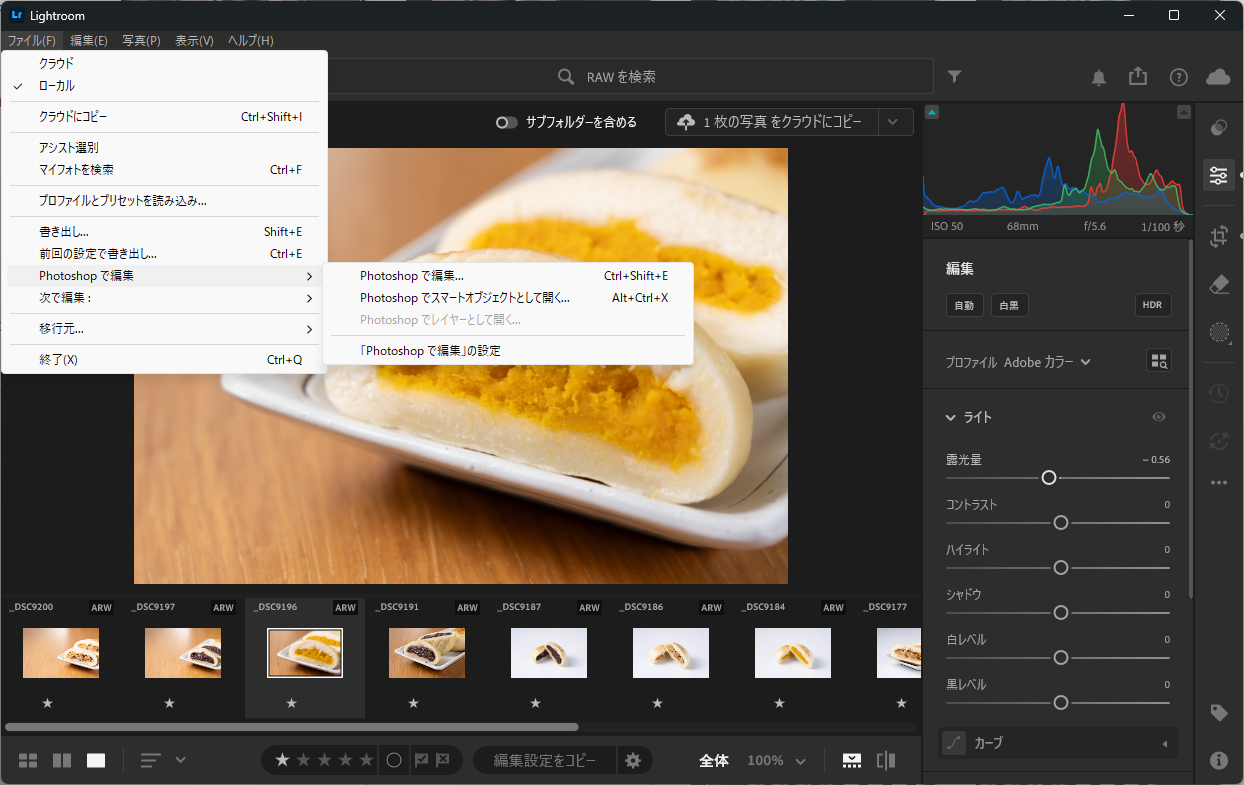Collapse the ライト section
Screen dimensions: 1244x785
(951, 417)
